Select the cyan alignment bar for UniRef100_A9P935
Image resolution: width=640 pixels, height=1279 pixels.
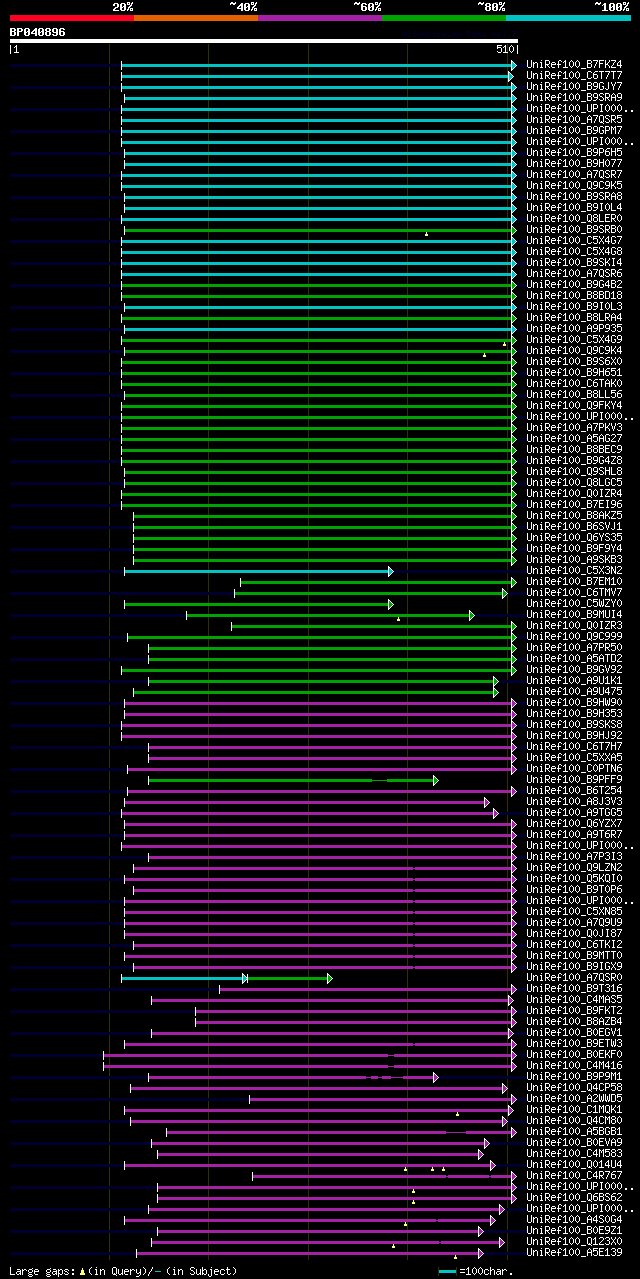point(320,328)
